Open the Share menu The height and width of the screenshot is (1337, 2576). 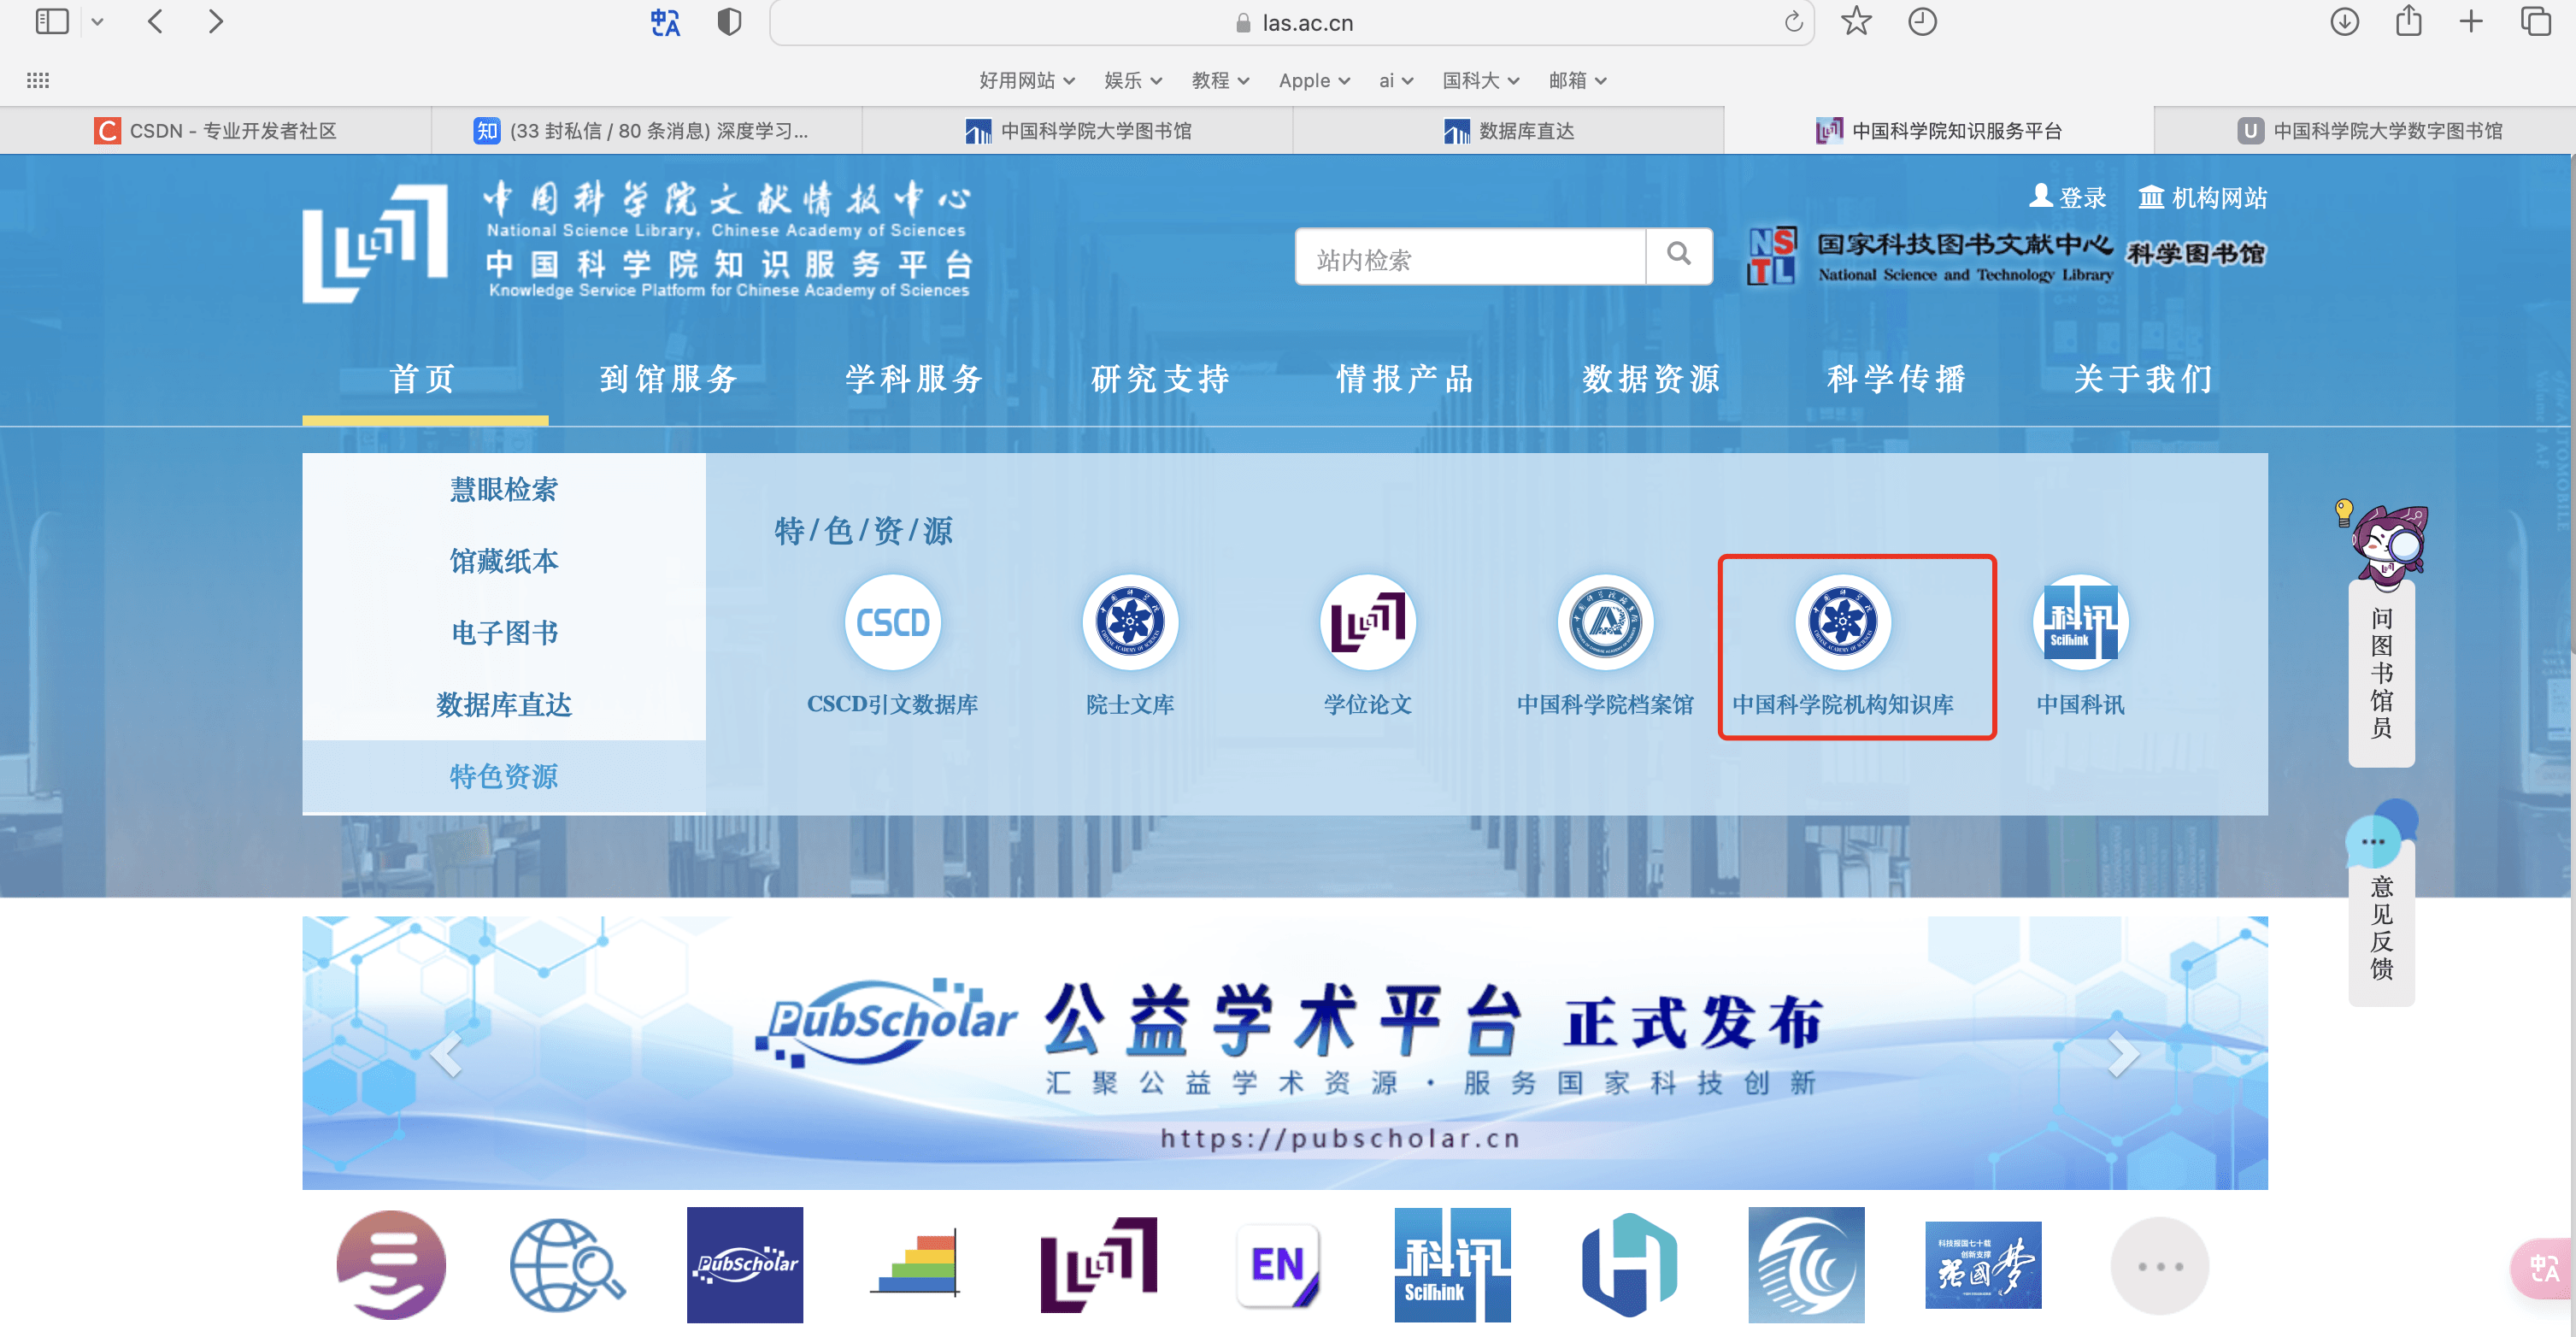2408,21
